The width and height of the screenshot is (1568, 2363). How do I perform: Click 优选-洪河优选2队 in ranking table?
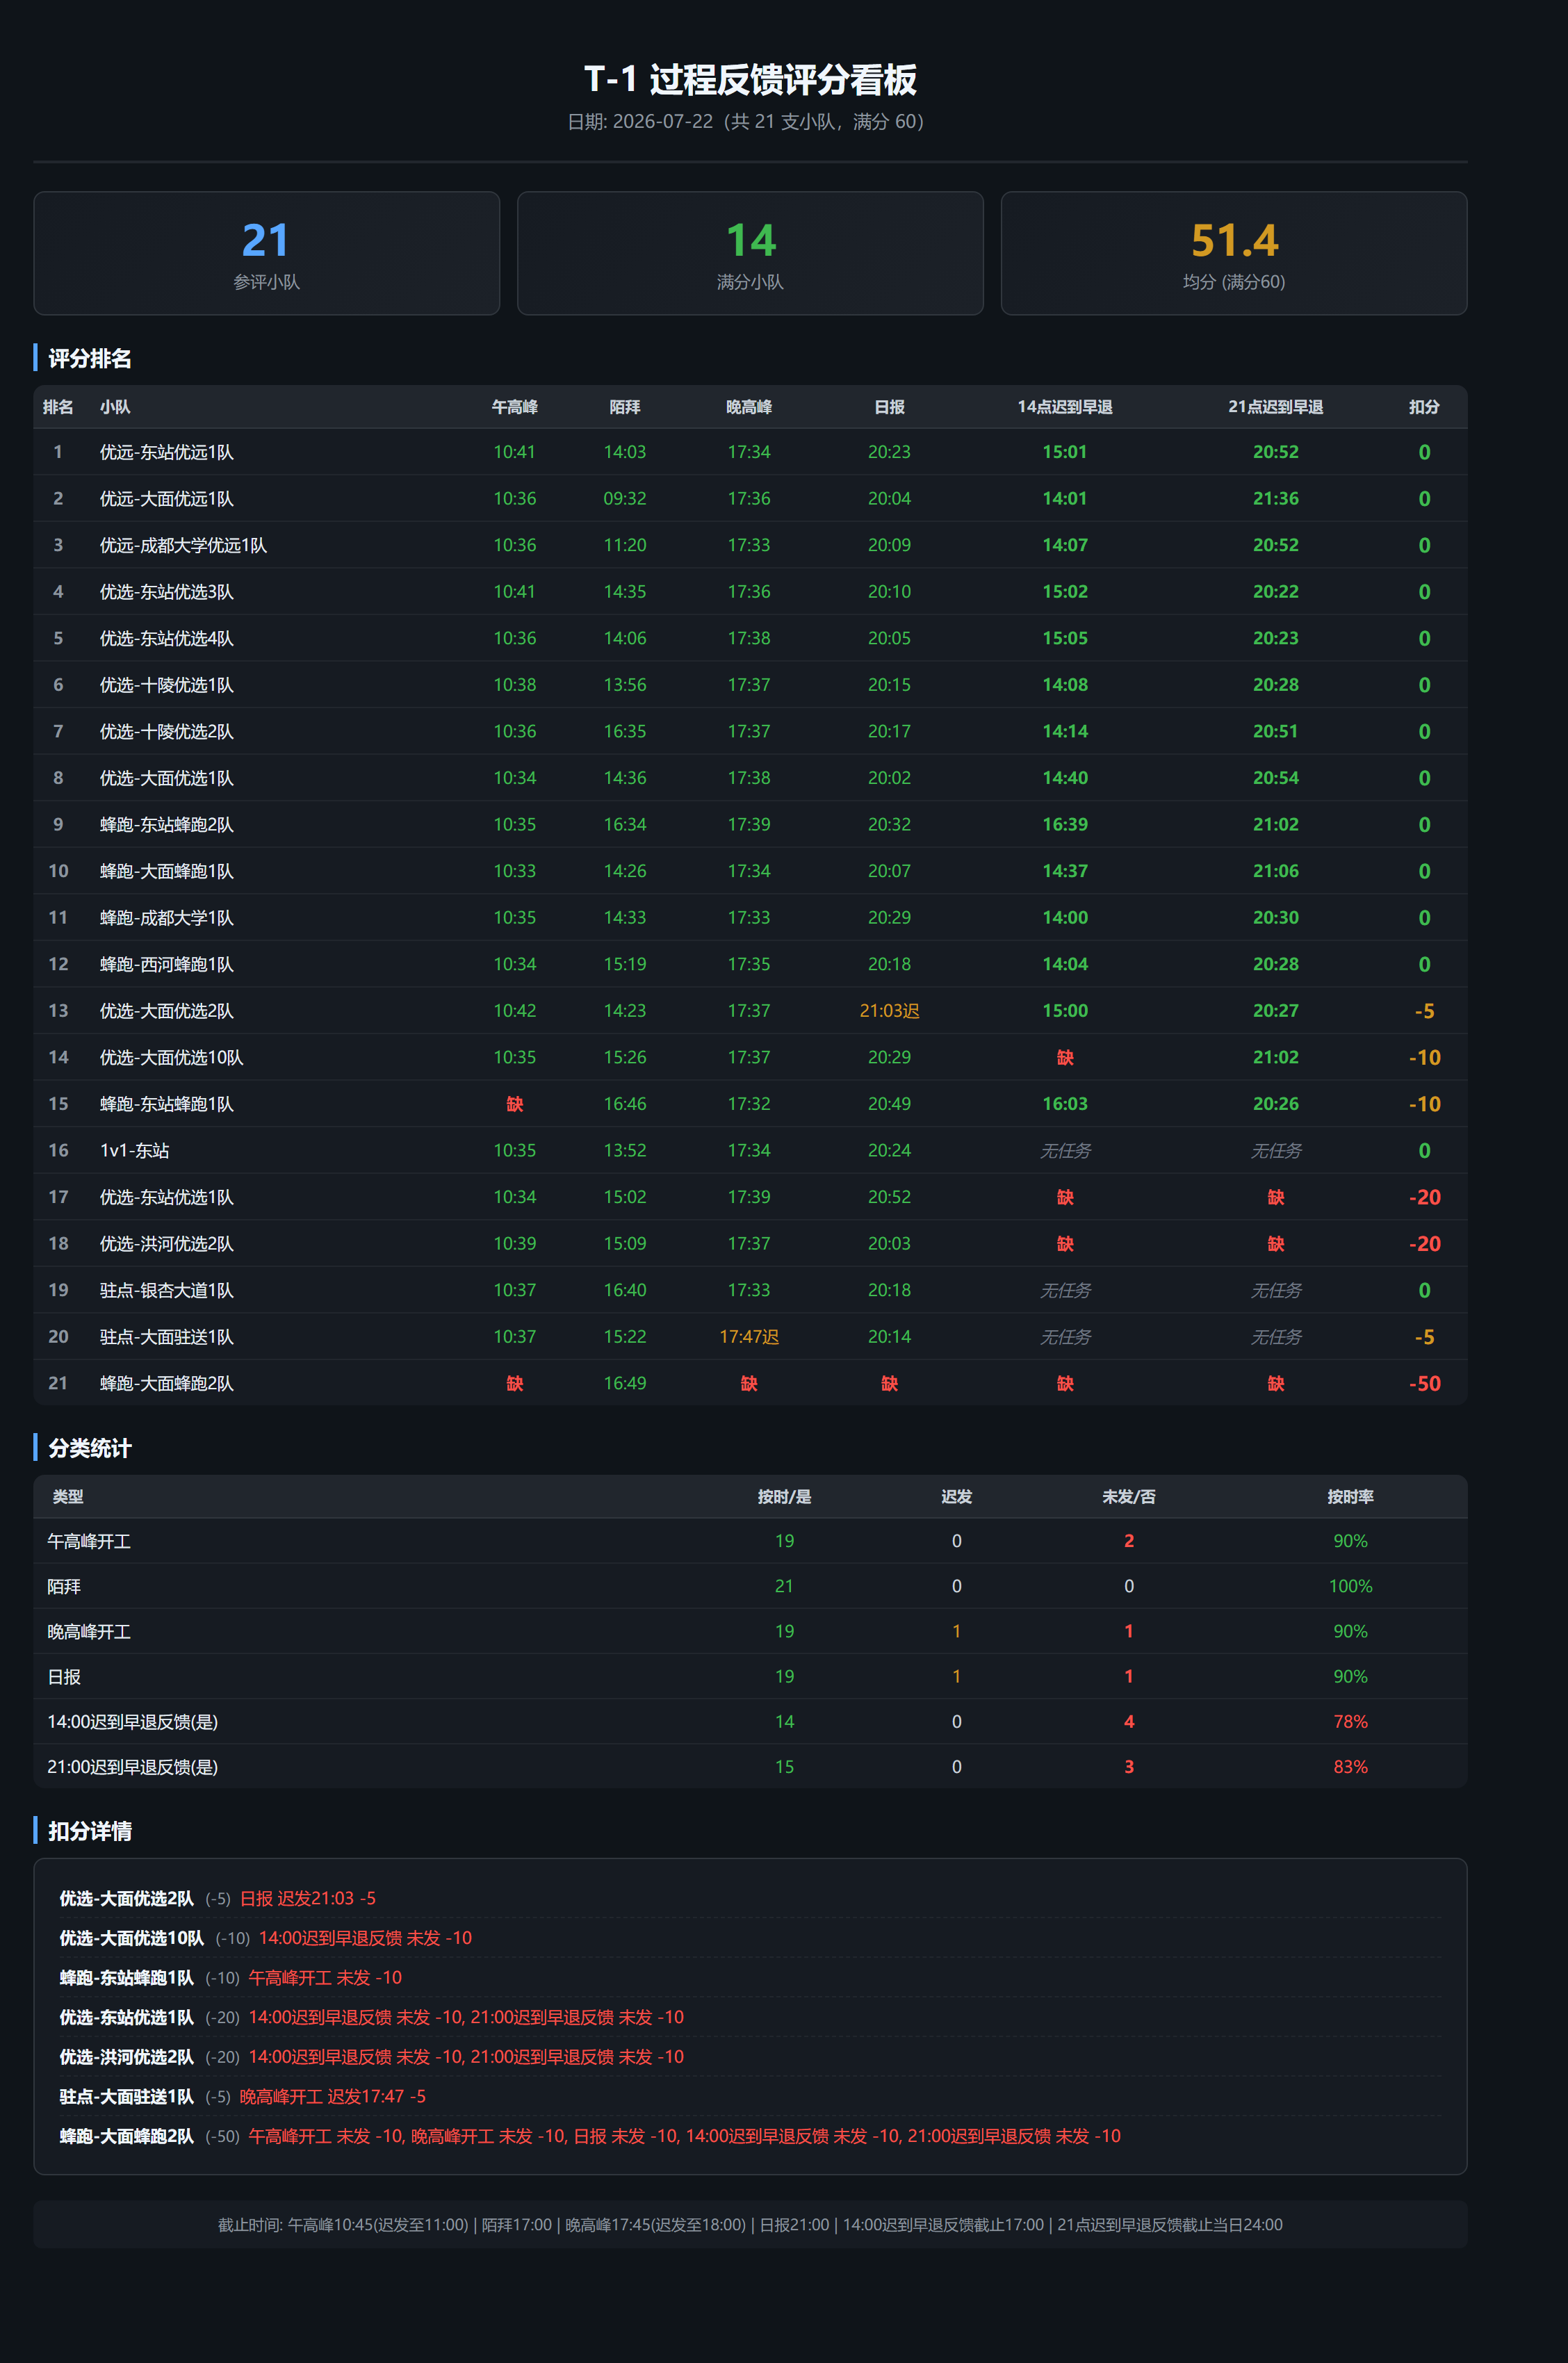[x=167, y=1244]
